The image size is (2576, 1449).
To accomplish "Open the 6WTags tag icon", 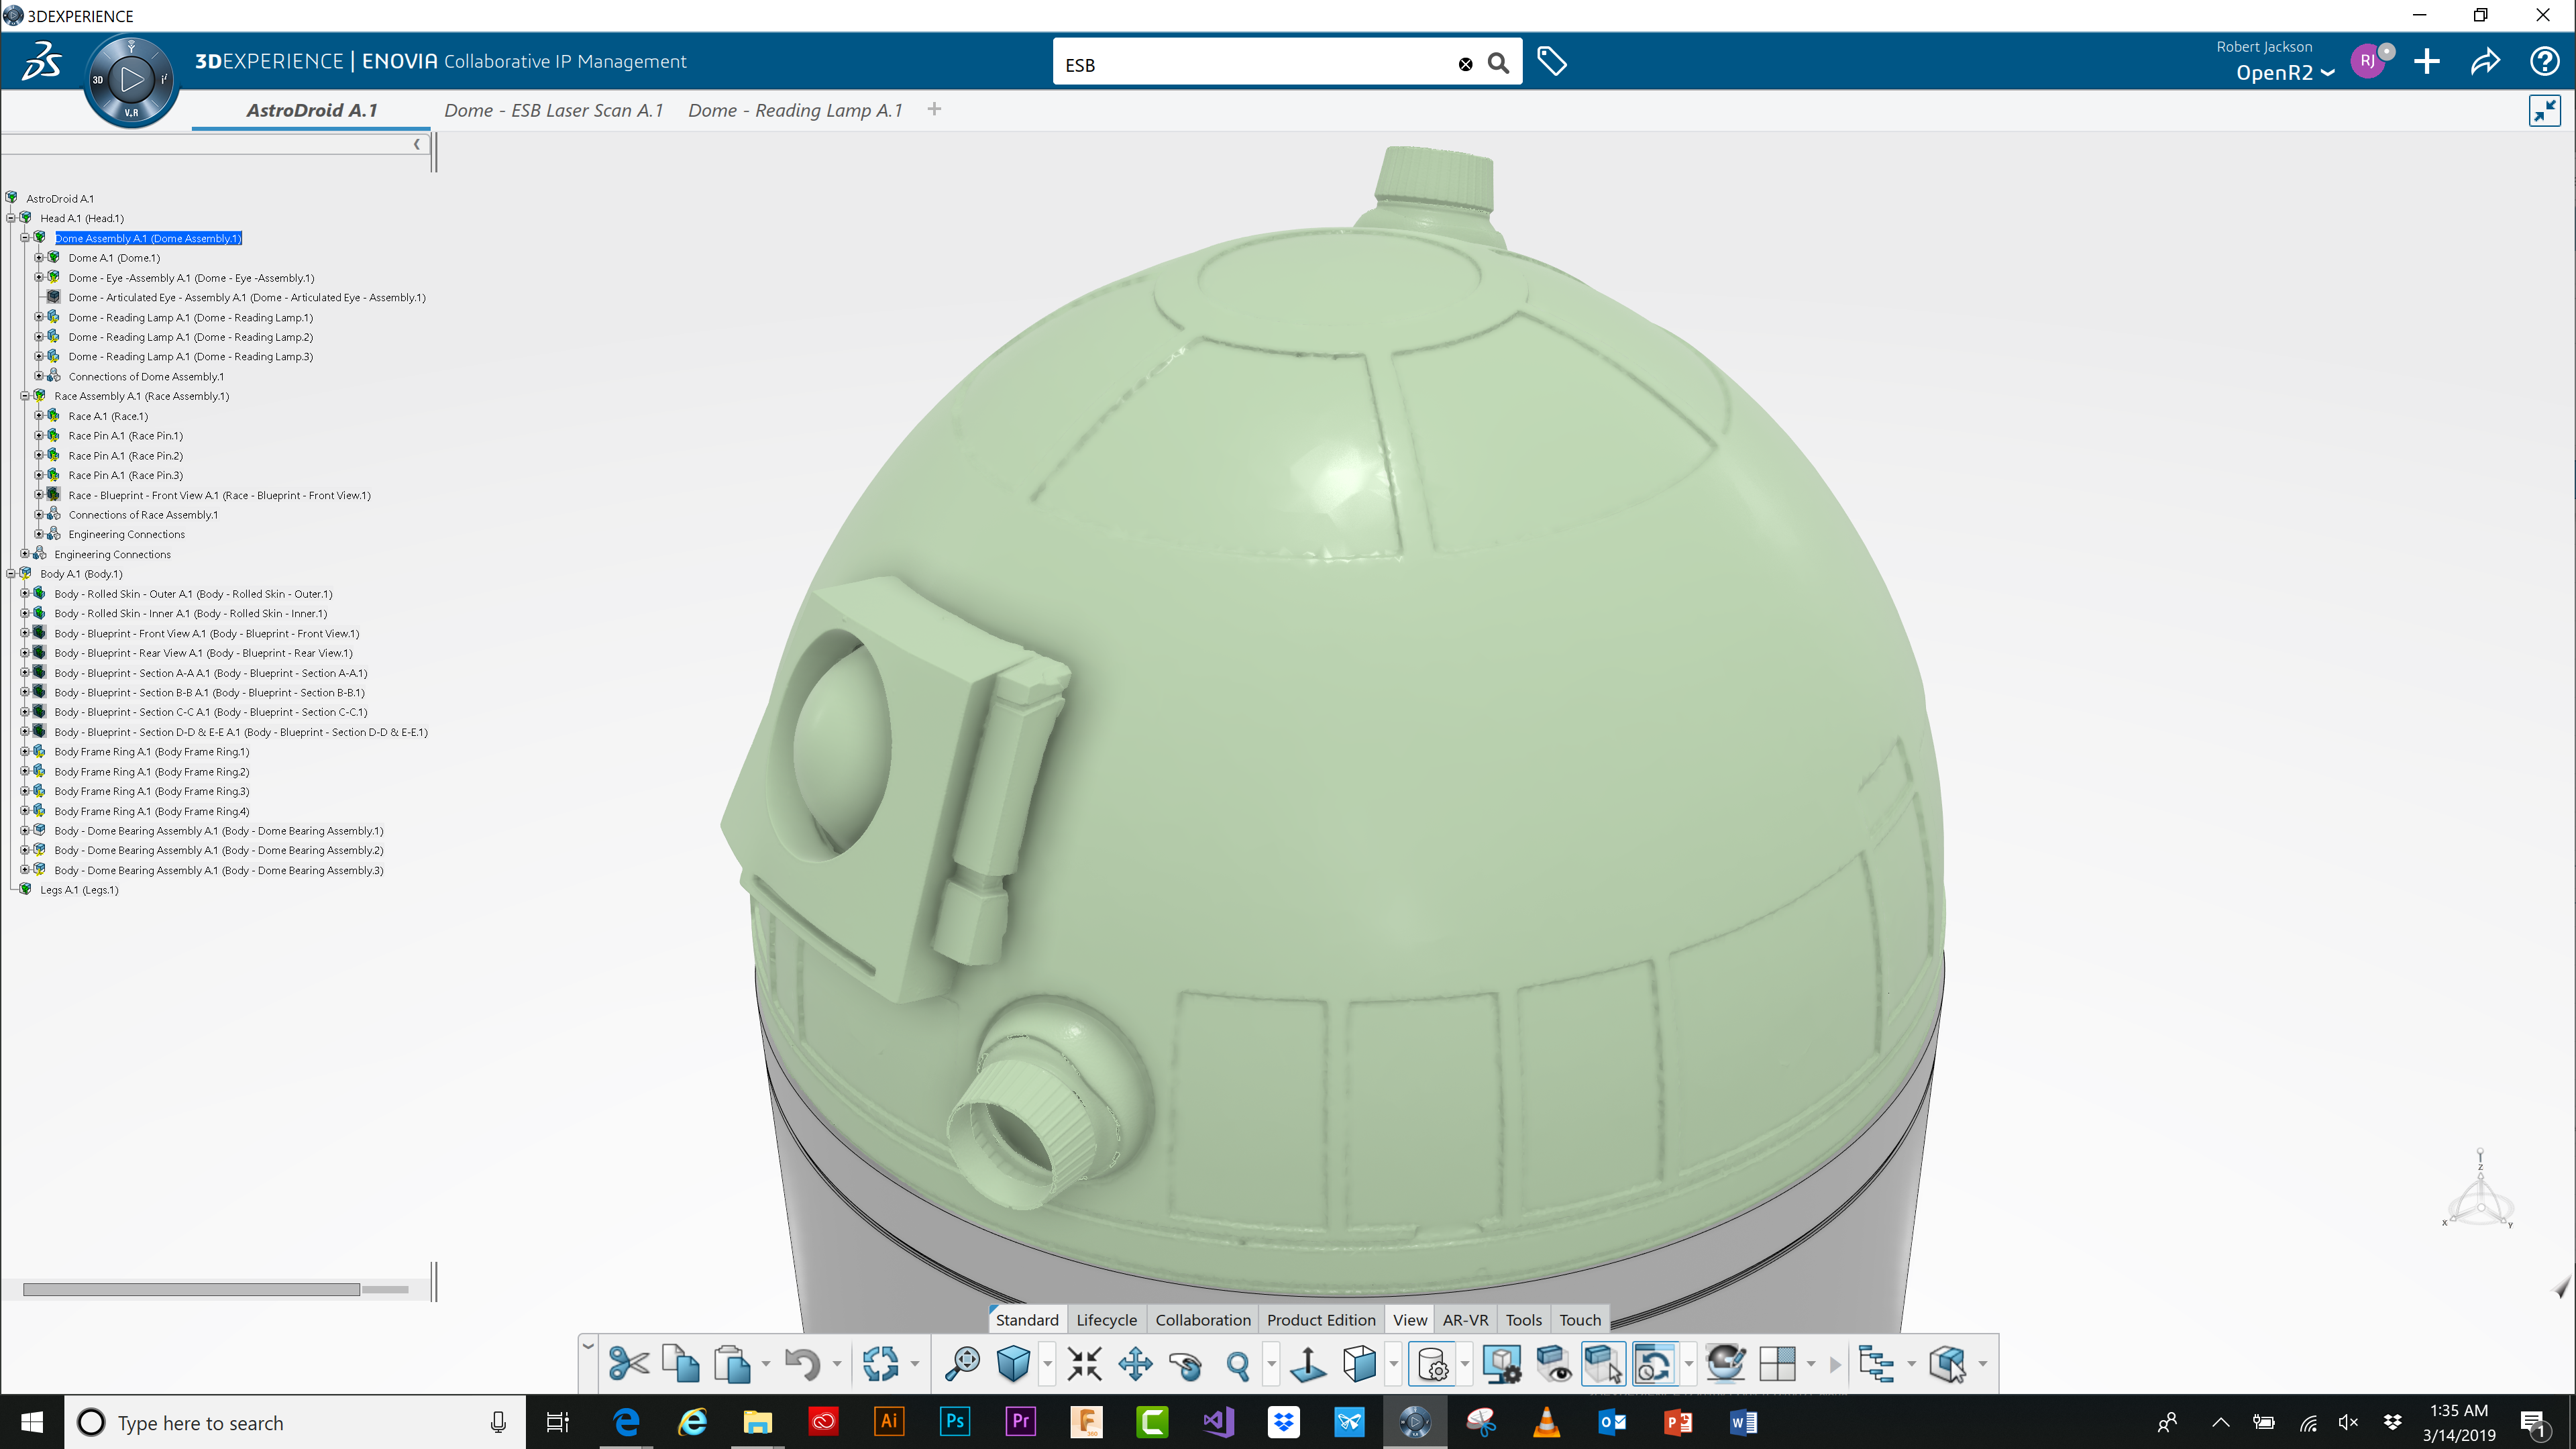I will pos(1551,62).
